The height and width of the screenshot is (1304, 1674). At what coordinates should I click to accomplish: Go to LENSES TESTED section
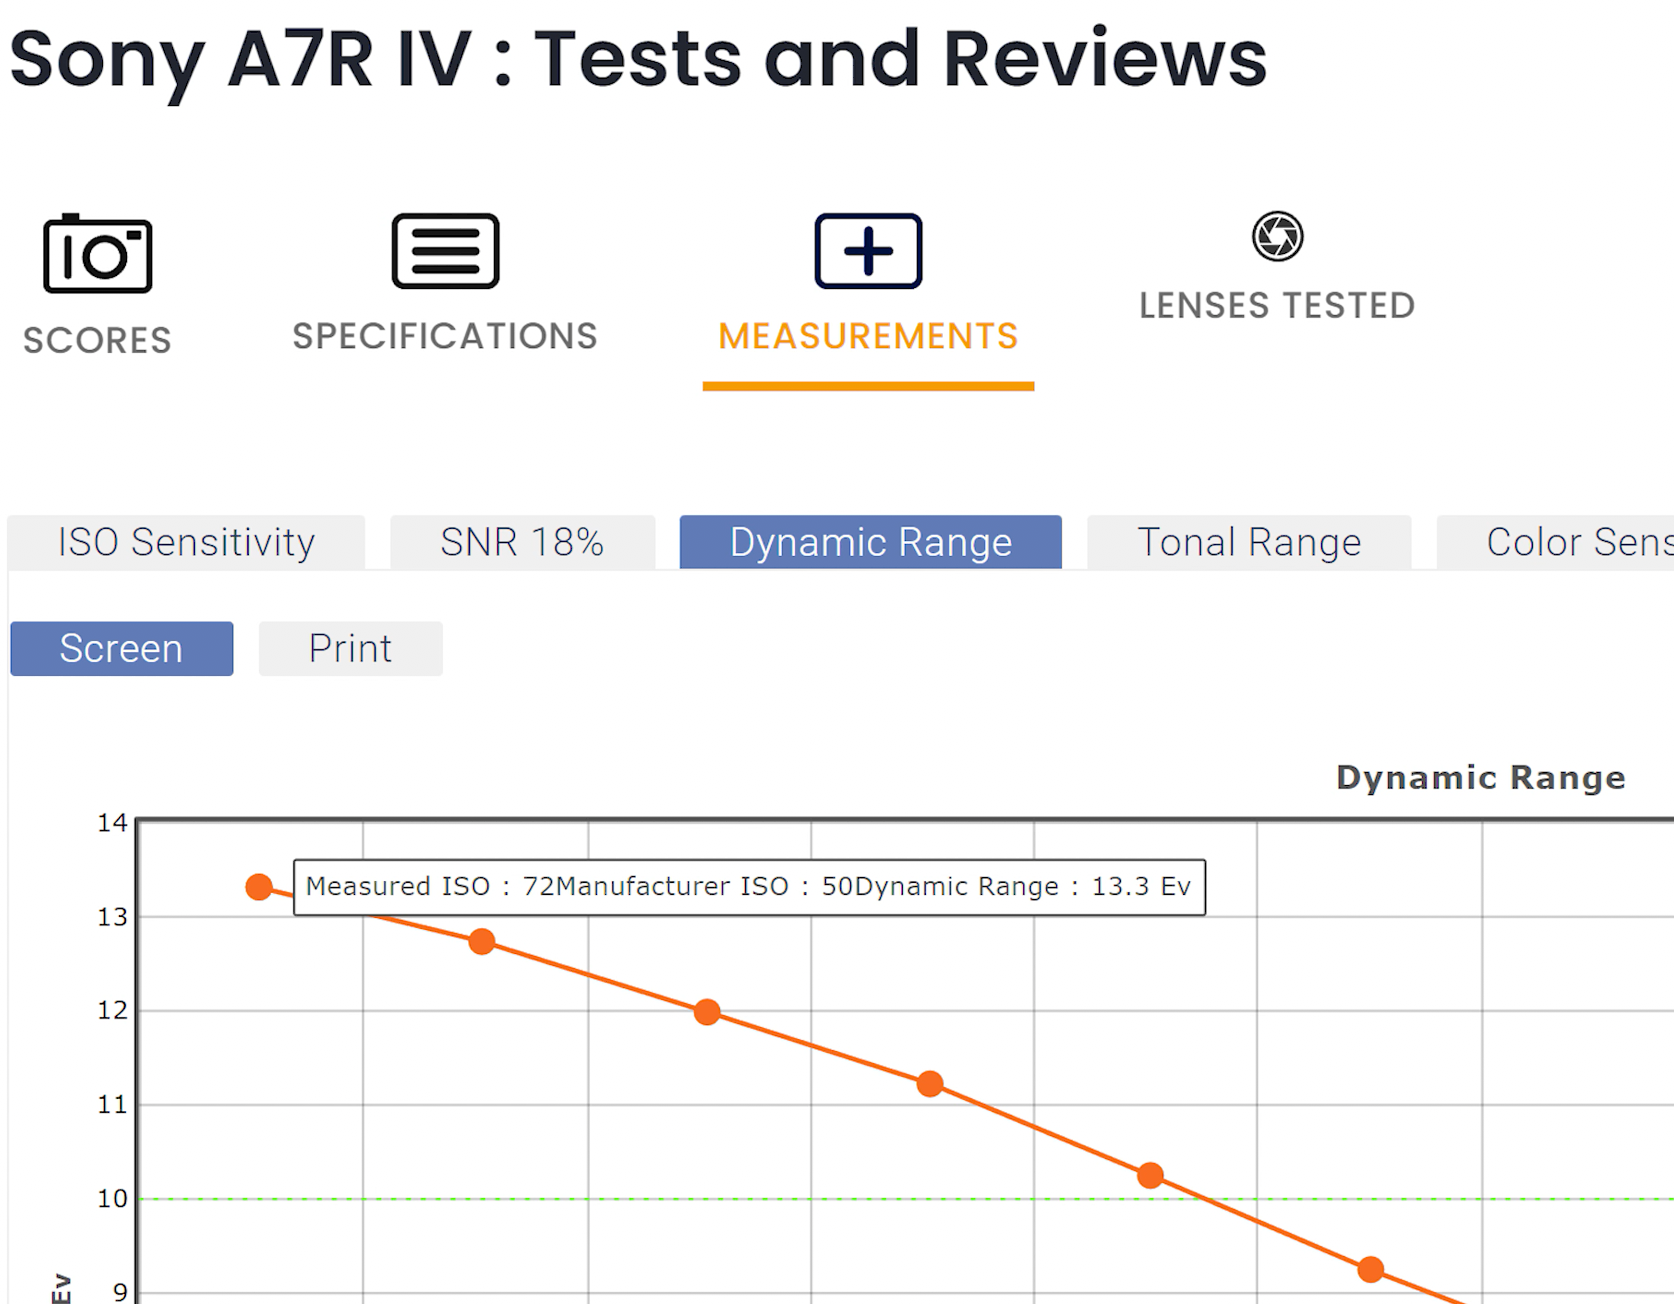pos(1277,306)
